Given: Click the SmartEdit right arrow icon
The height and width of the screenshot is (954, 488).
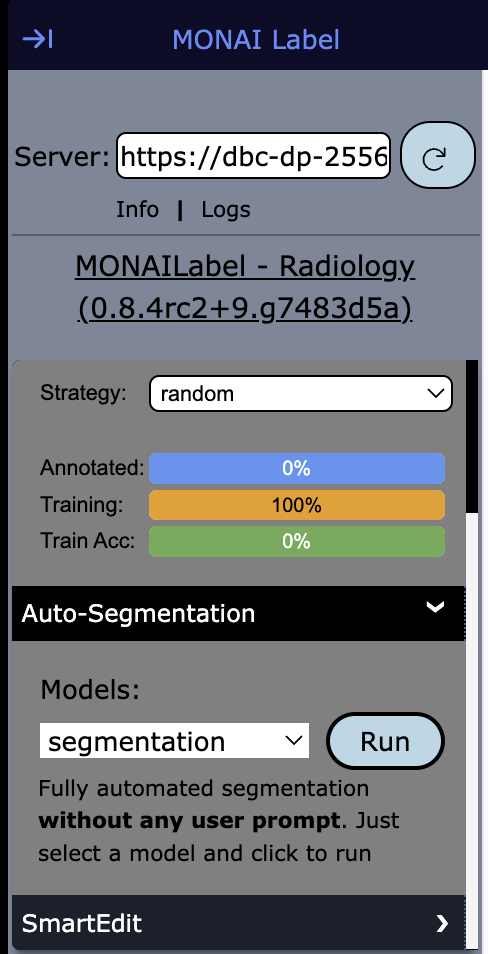Looking at the screenshot, I should pyautogui.click(x=442, y=924).
